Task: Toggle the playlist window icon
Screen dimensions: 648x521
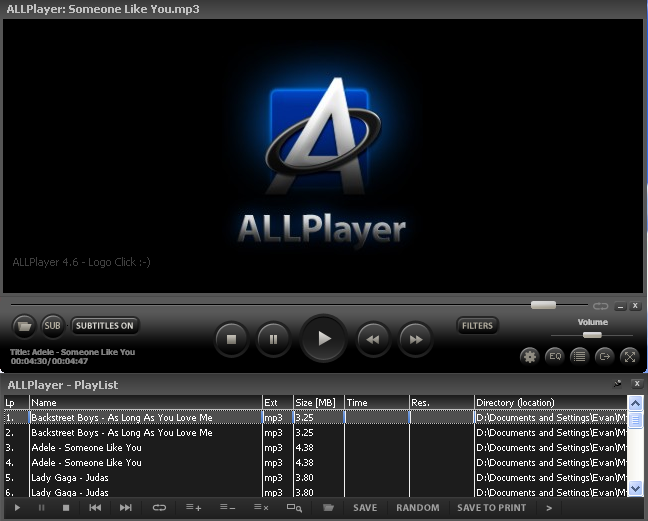Action: tap(579, 356)
